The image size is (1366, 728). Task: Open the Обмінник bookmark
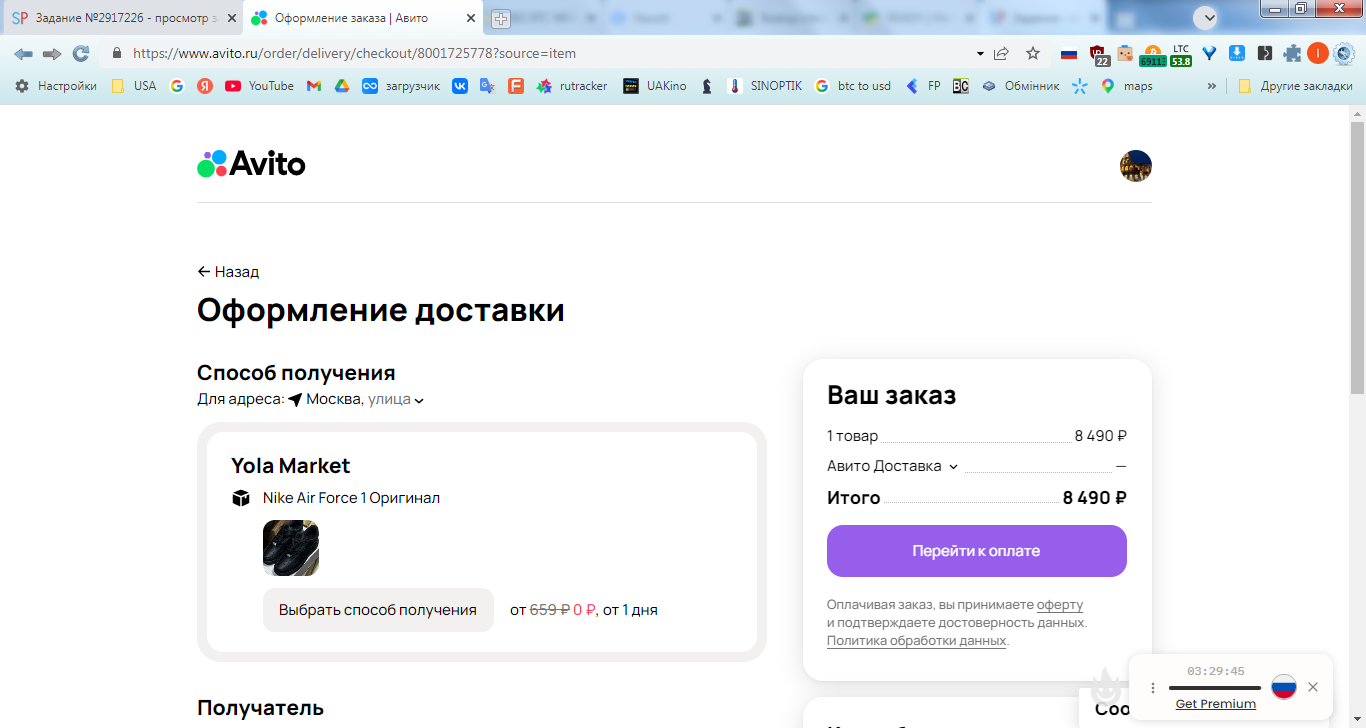[1020, 86]
